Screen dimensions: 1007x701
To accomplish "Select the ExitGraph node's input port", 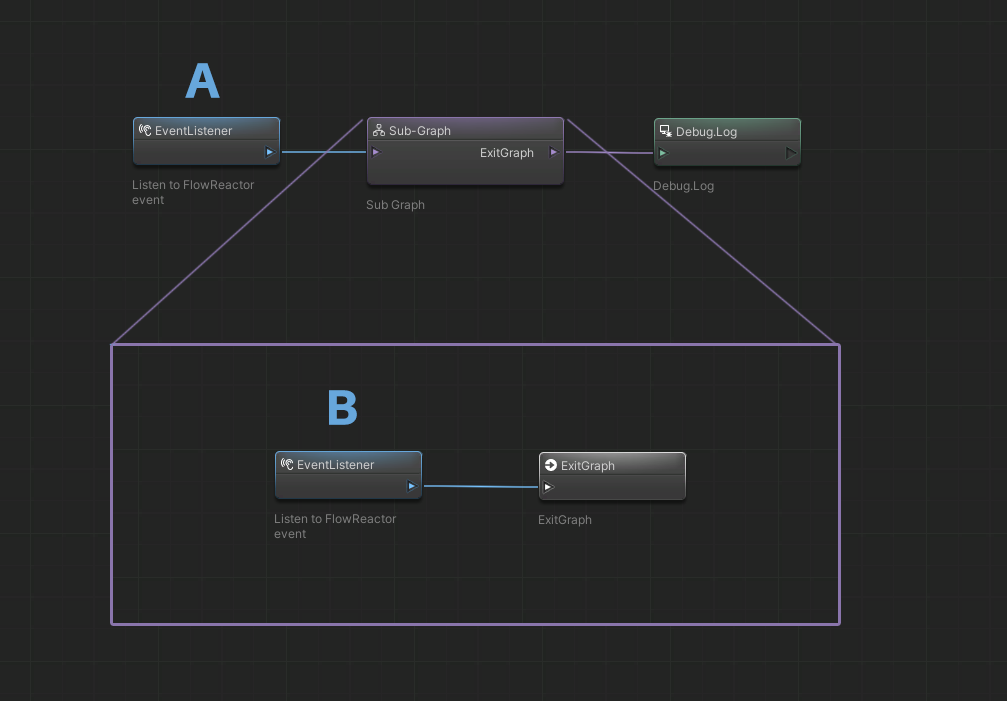I will click(548, 488).
